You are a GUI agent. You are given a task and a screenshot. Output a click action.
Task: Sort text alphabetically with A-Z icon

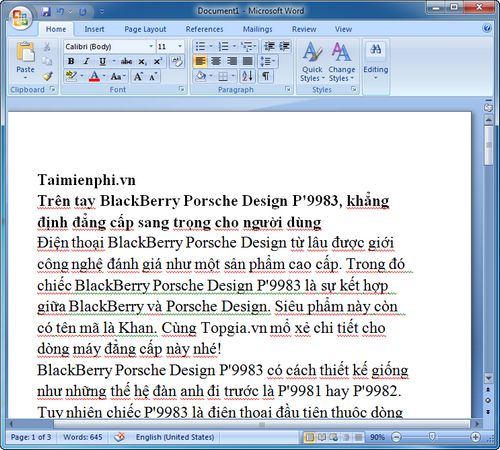tap(248, 76)
